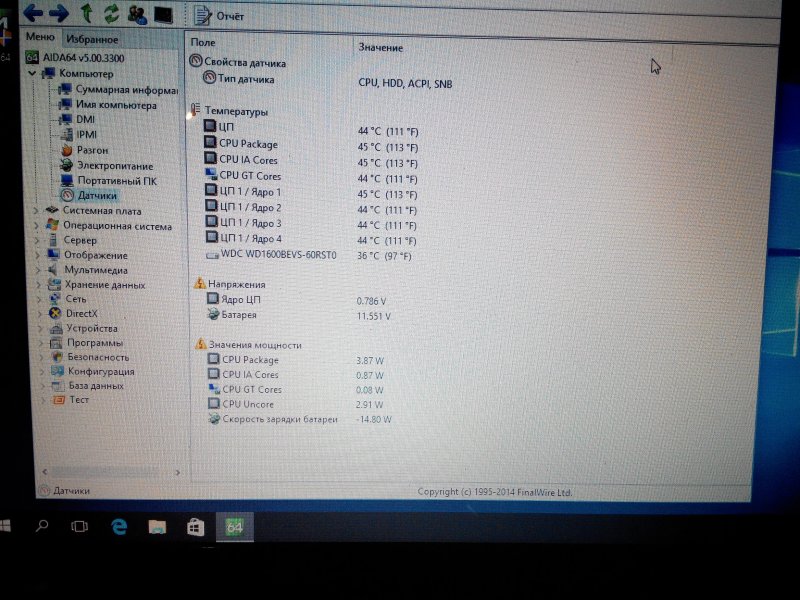Open the Отчёт report button
The height and width of the screenshot is (600, 800).
click(218, 15)
